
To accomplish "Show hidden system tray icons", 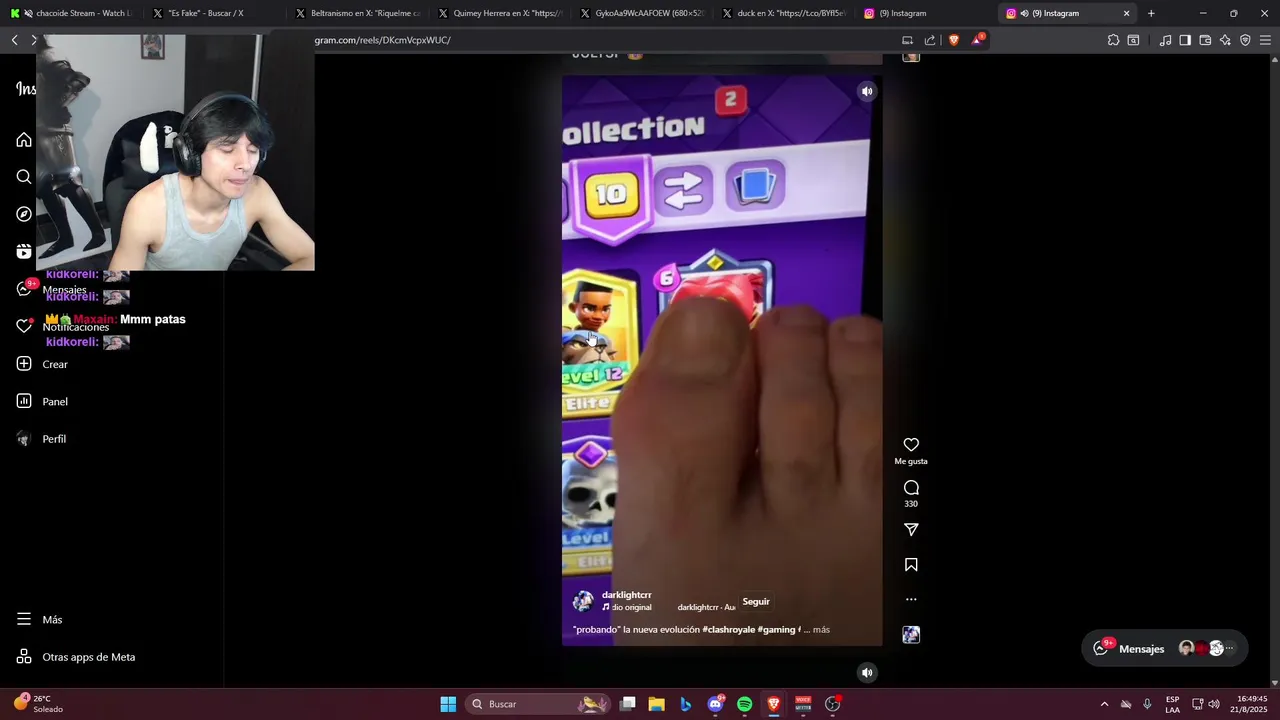I will click(x=1104, y=704).
